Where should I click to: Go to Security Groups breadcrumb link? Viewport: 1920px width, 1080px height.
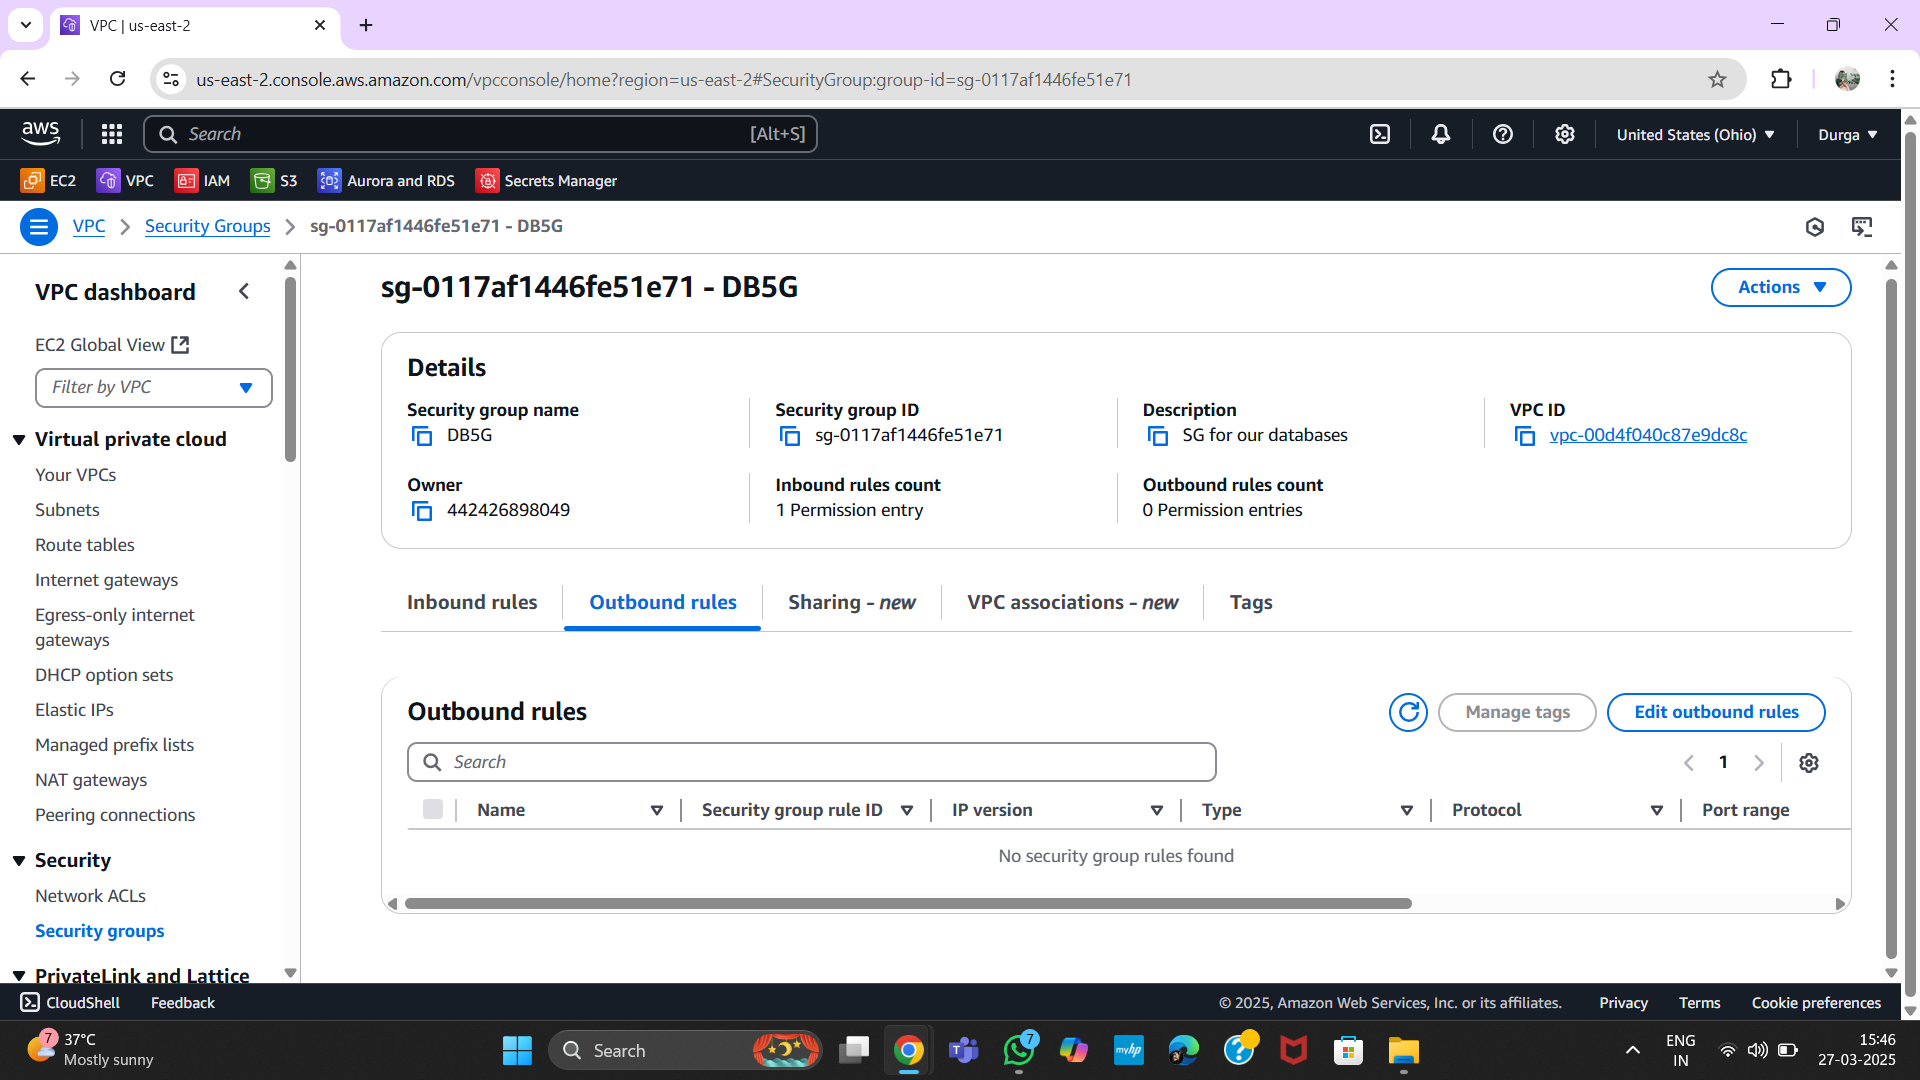pyautogui.click(x=207, y=226)
